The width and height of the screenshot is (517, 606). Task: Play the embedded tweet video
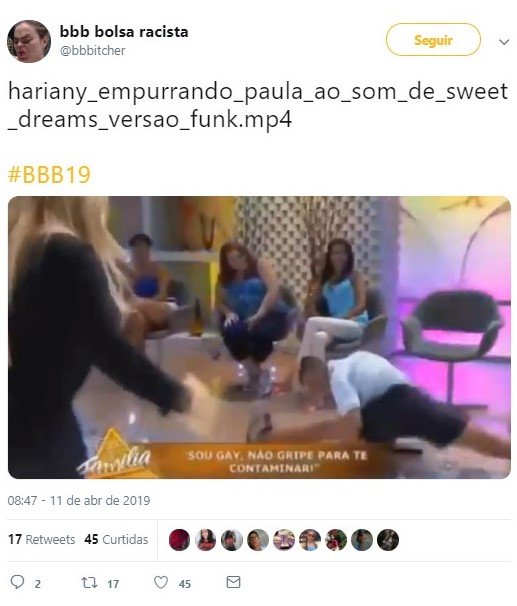click(x=259, y=337)
